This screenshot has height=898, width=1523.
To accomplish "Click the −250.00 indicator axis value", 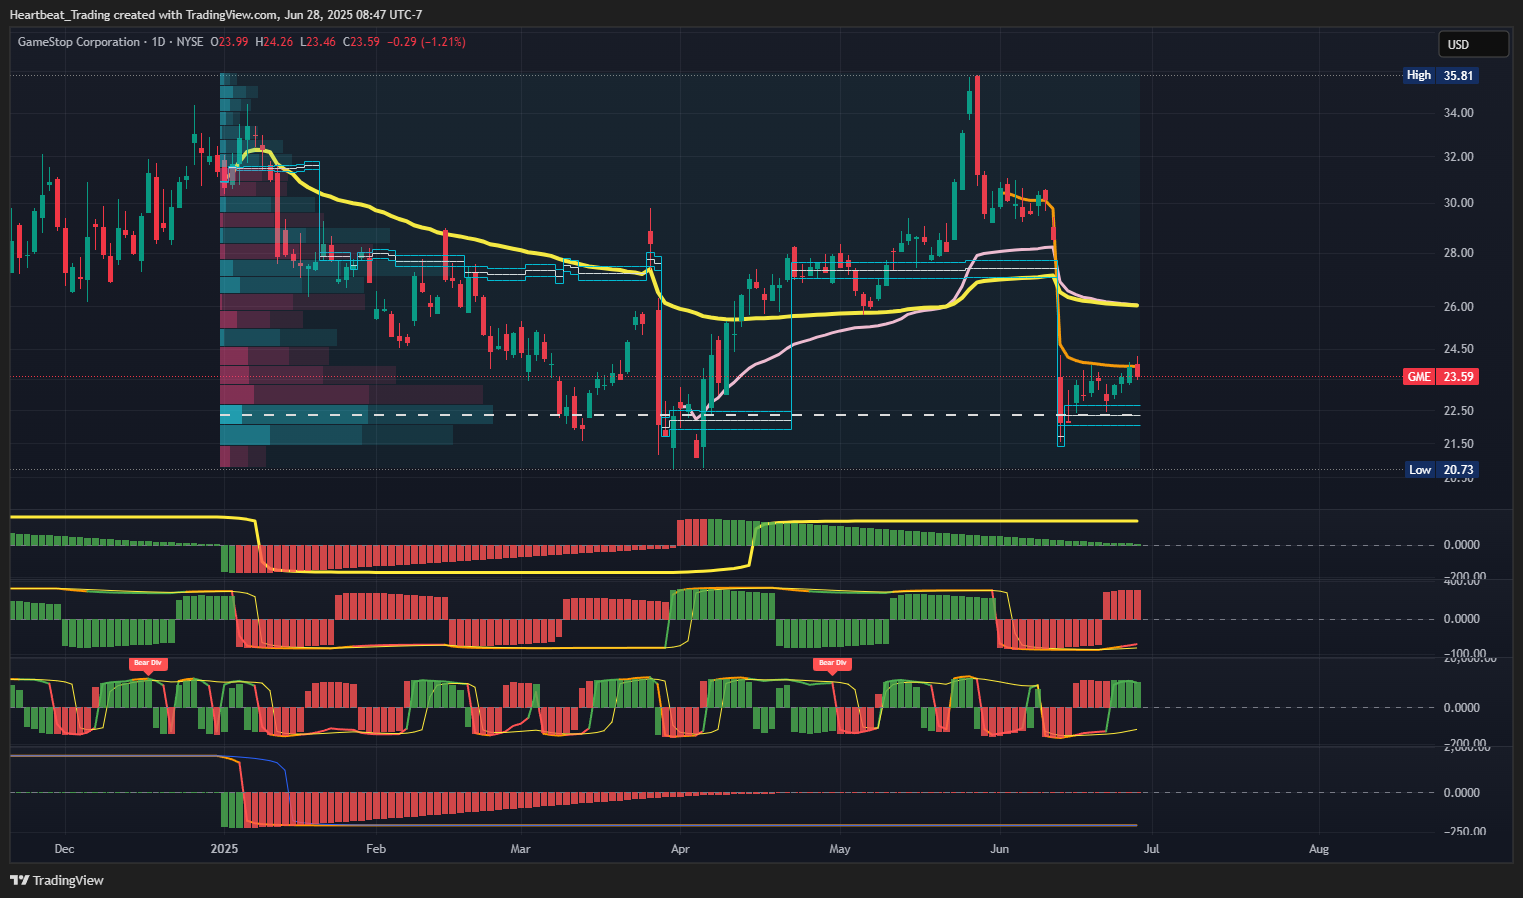I will click(1465, 832).
